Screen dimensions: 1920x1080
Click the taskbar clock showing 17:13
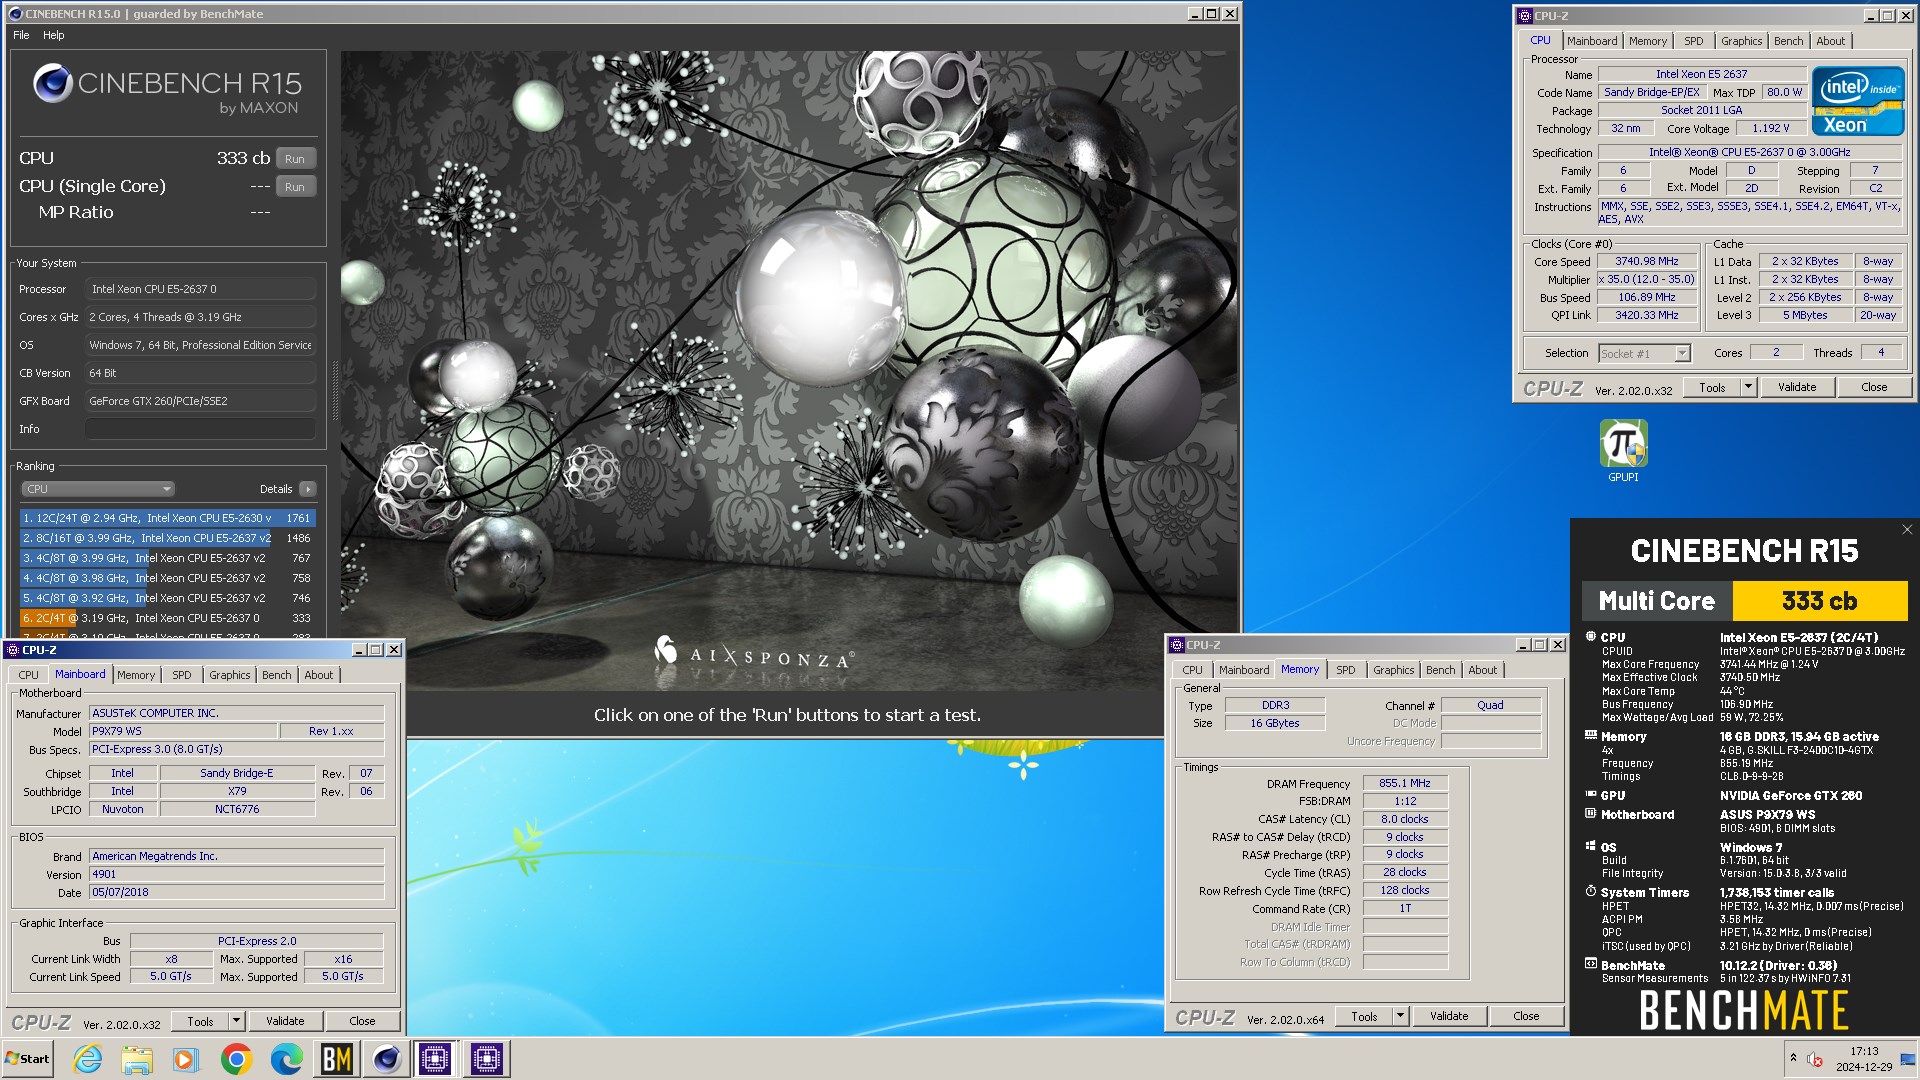point(1864,1059)
